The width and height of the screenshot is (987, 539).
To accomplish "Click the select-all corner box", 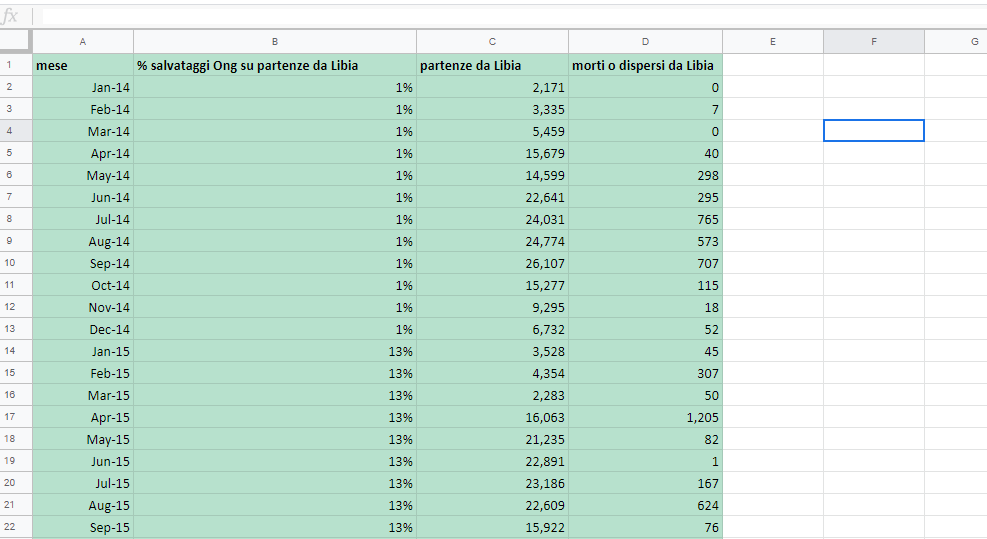I will [15, 41].
